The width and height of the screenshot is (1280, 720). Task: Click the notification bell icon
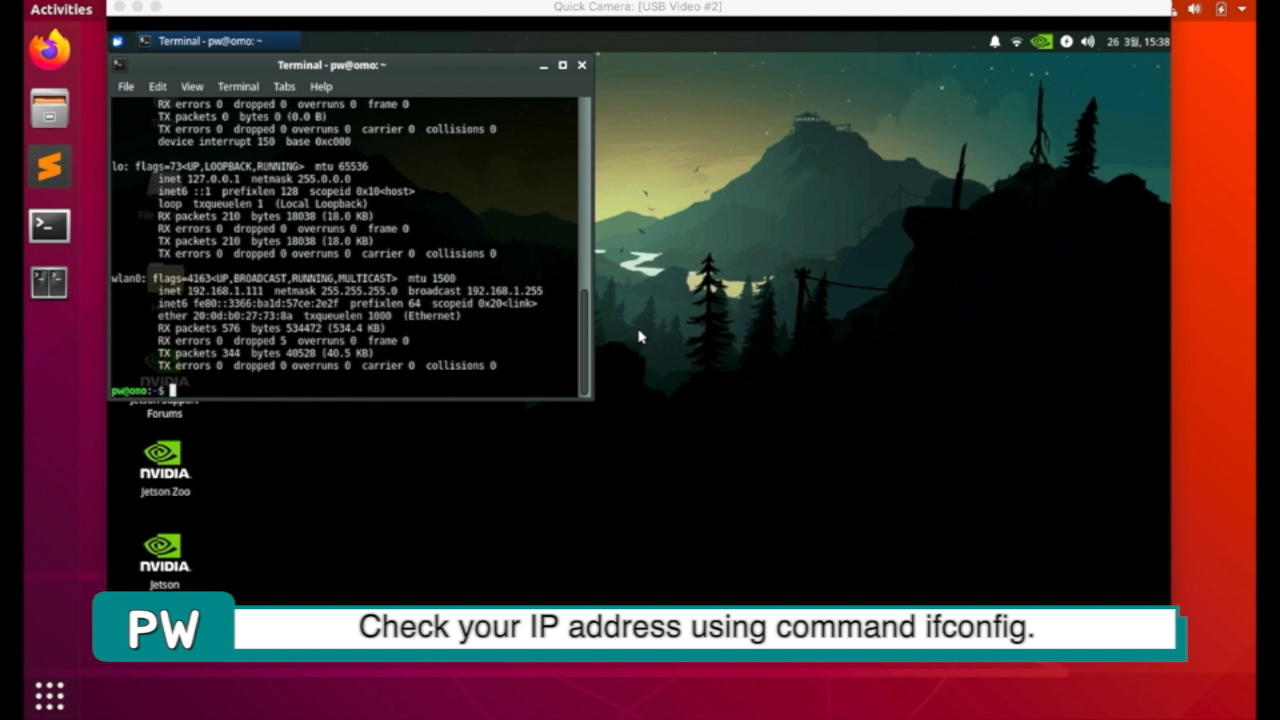pyautogui.click(x=995, y=42)
